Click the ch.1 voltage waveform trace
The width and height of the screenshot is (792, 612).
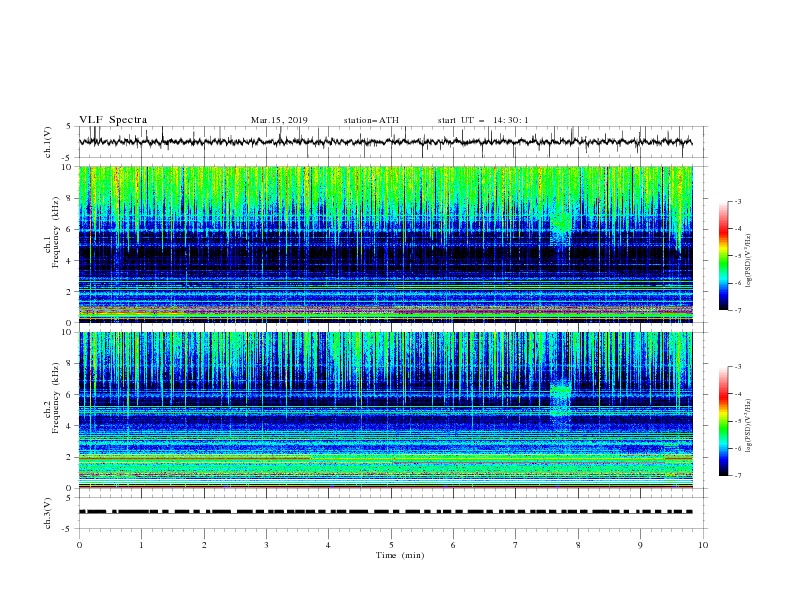click(385, 142)
